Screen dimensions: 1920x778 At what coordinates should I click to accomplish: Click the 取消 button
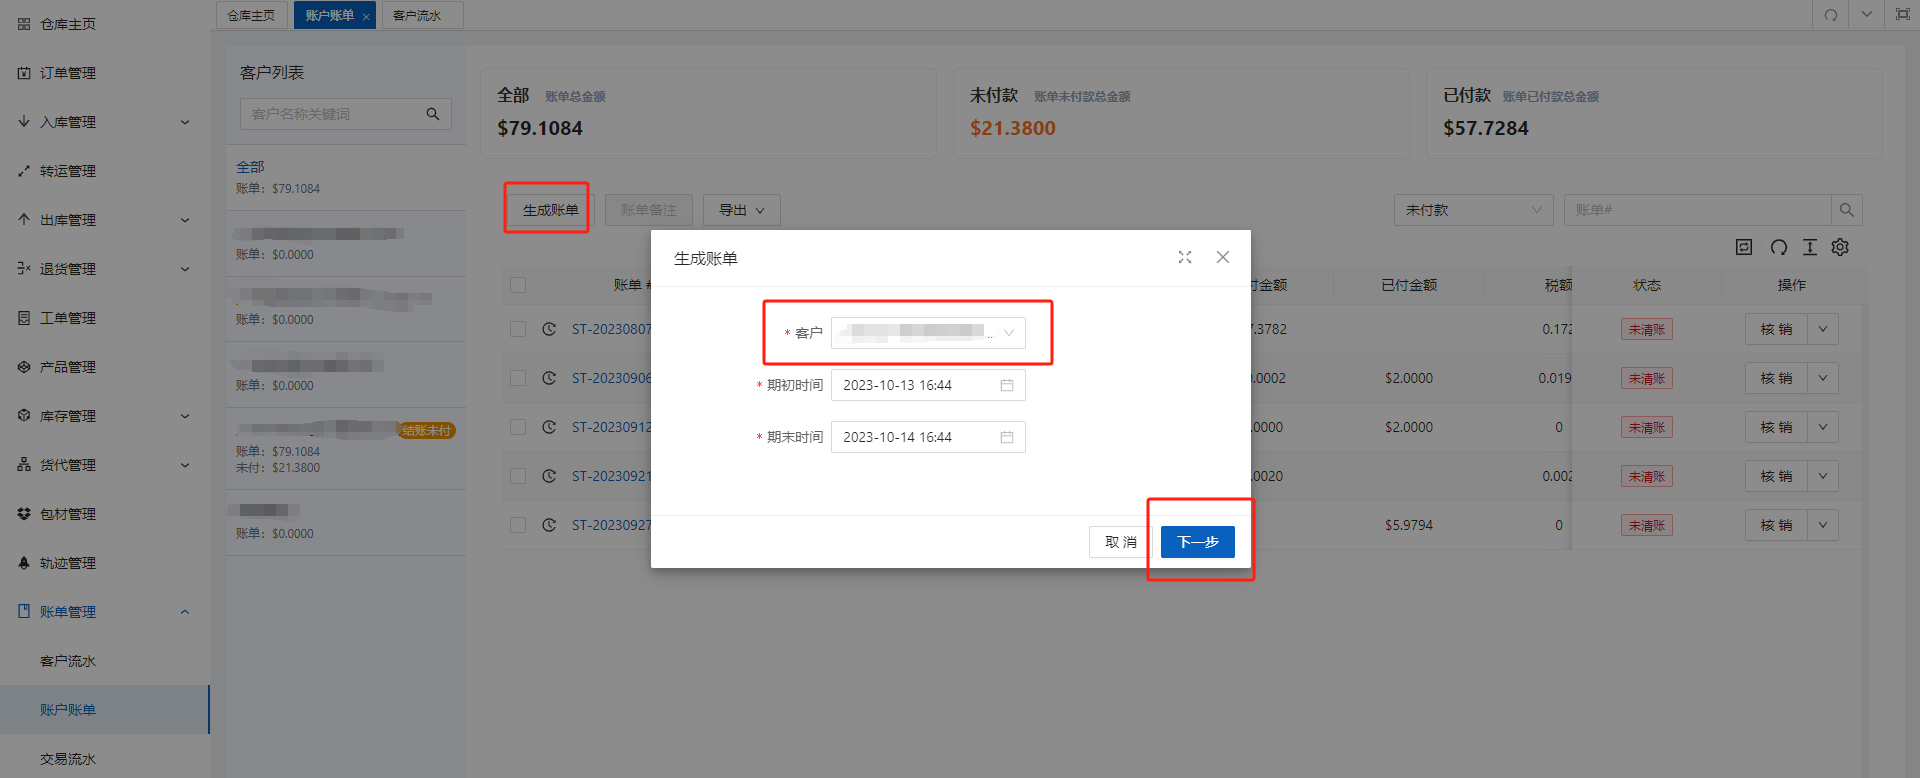coord(1120,542)
